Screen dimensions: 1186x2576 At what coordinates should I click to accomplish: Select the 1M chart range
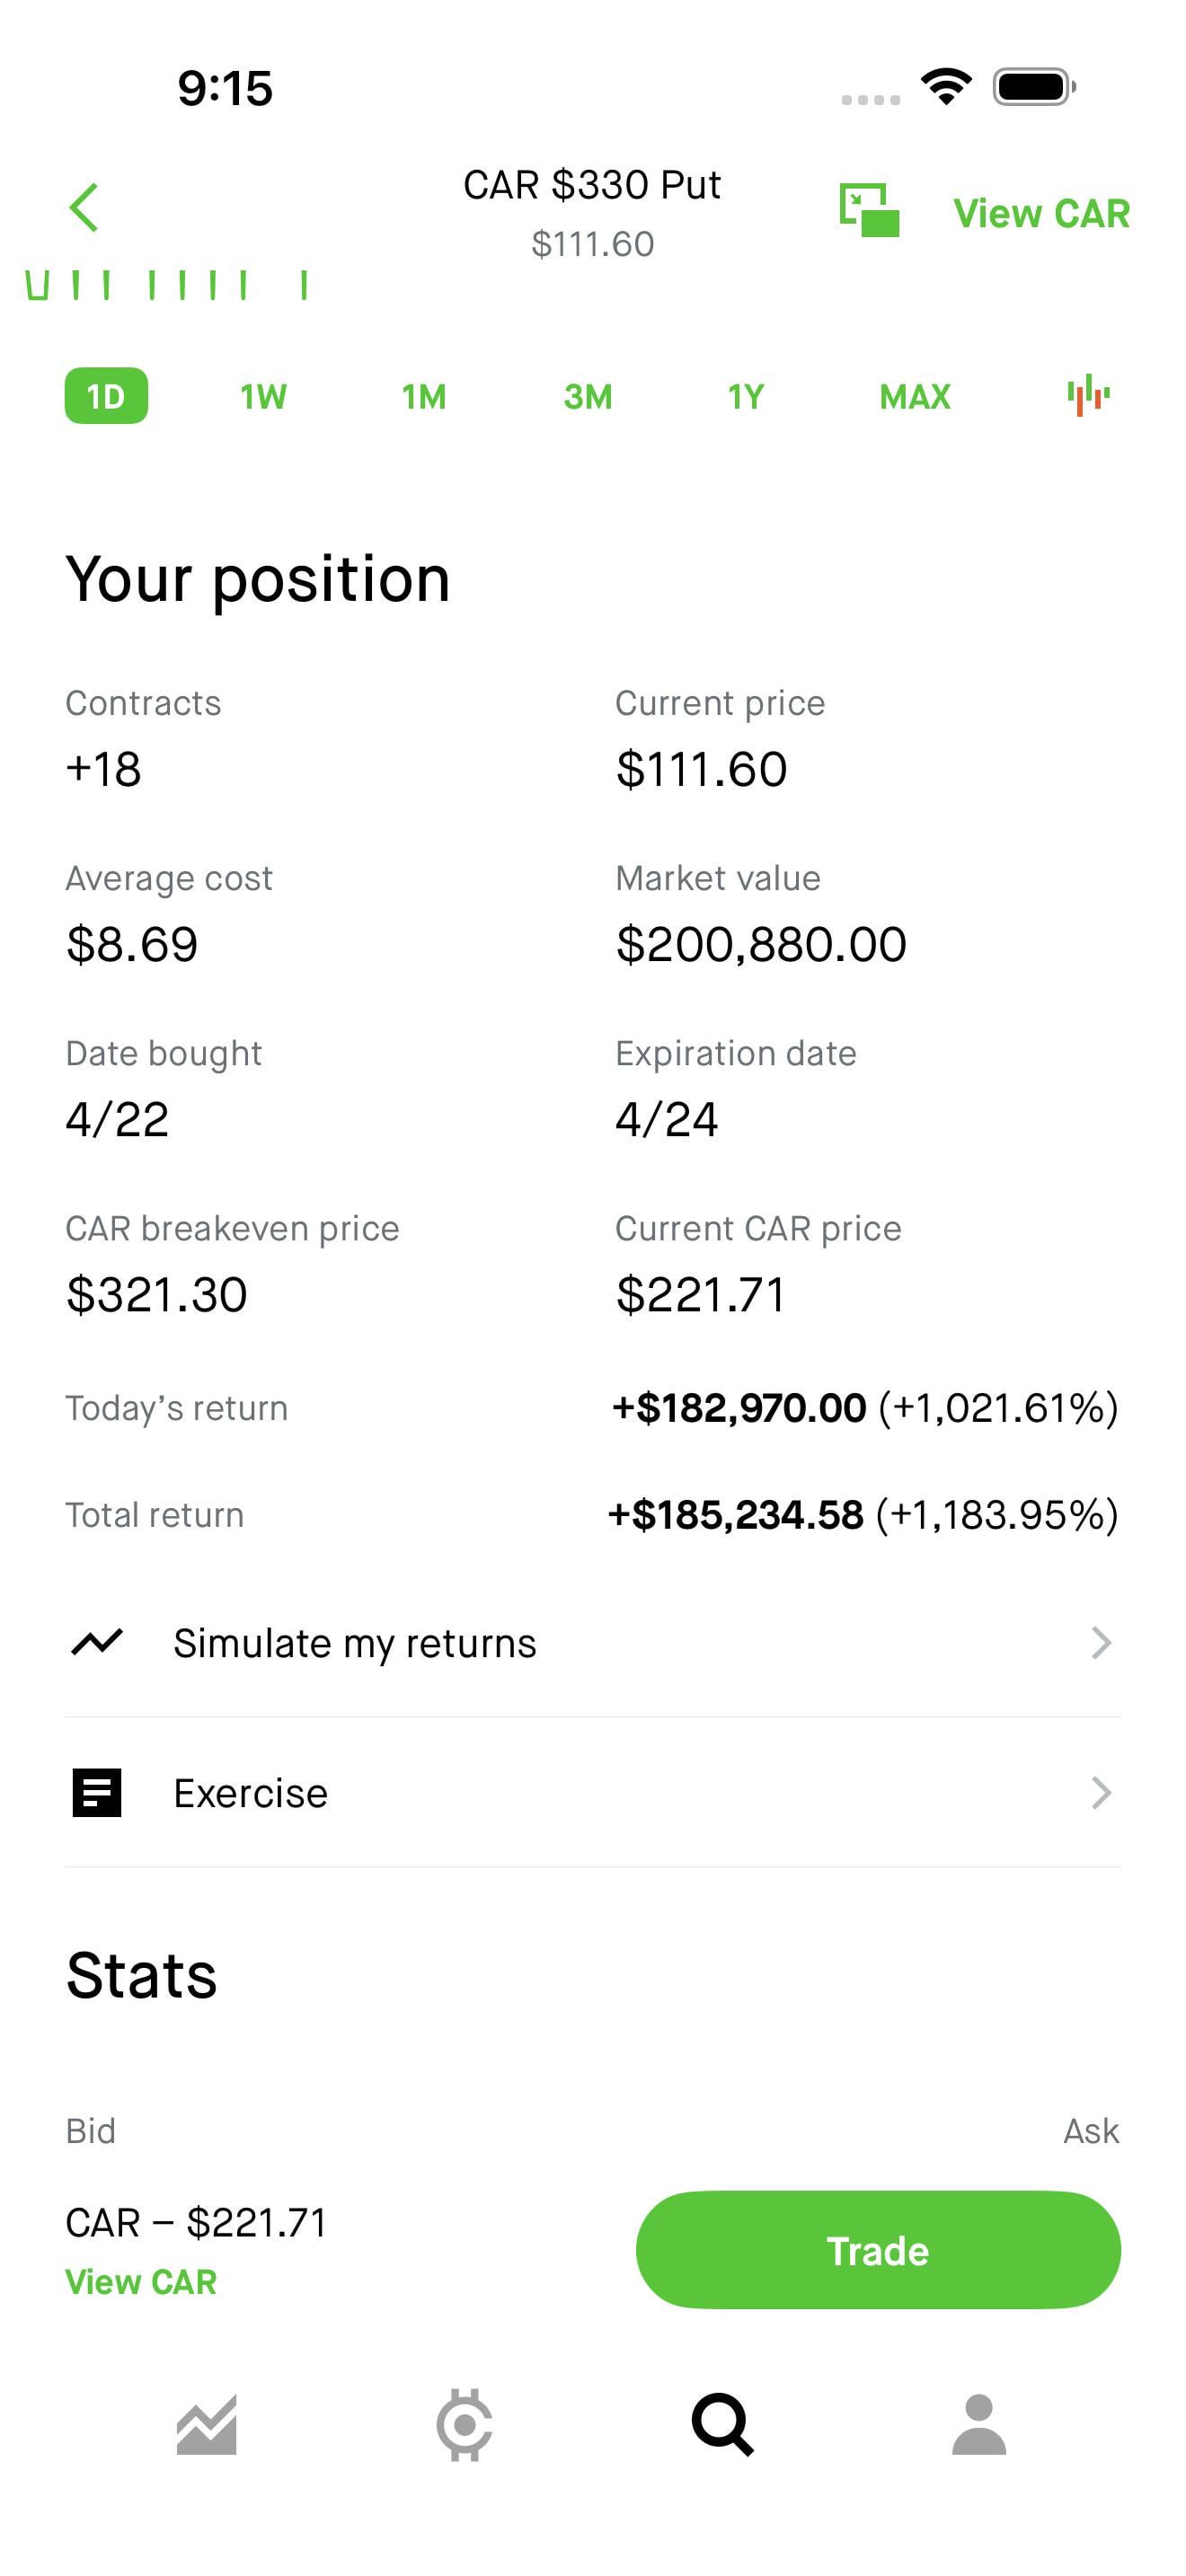point(424,397)
